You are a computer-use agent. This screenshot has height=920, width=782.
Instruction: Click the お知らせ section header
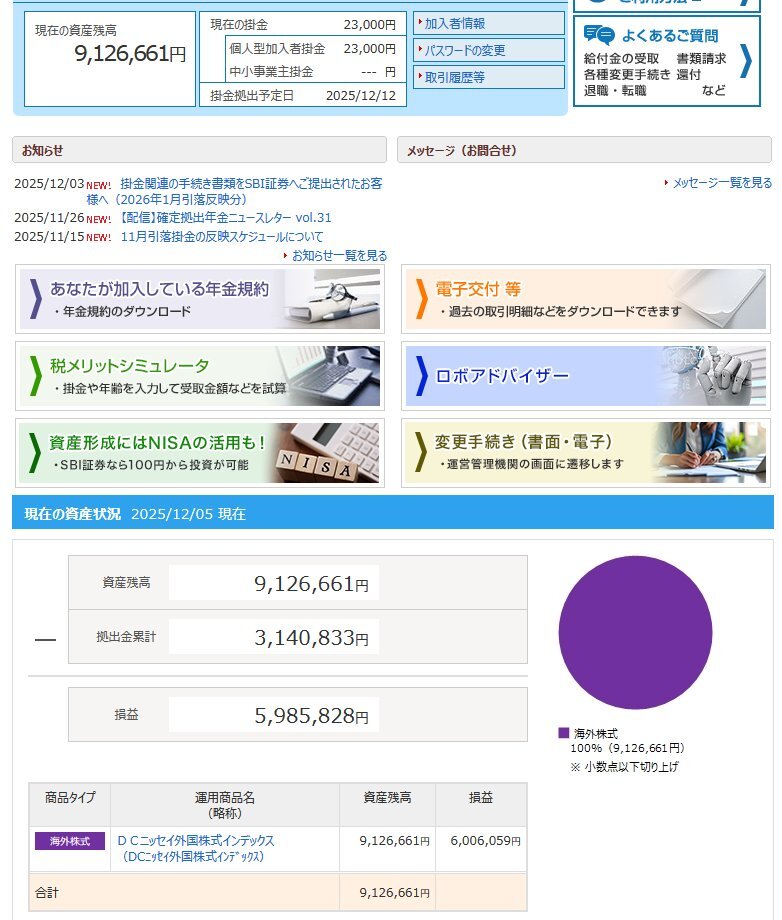tap(199, 150)
